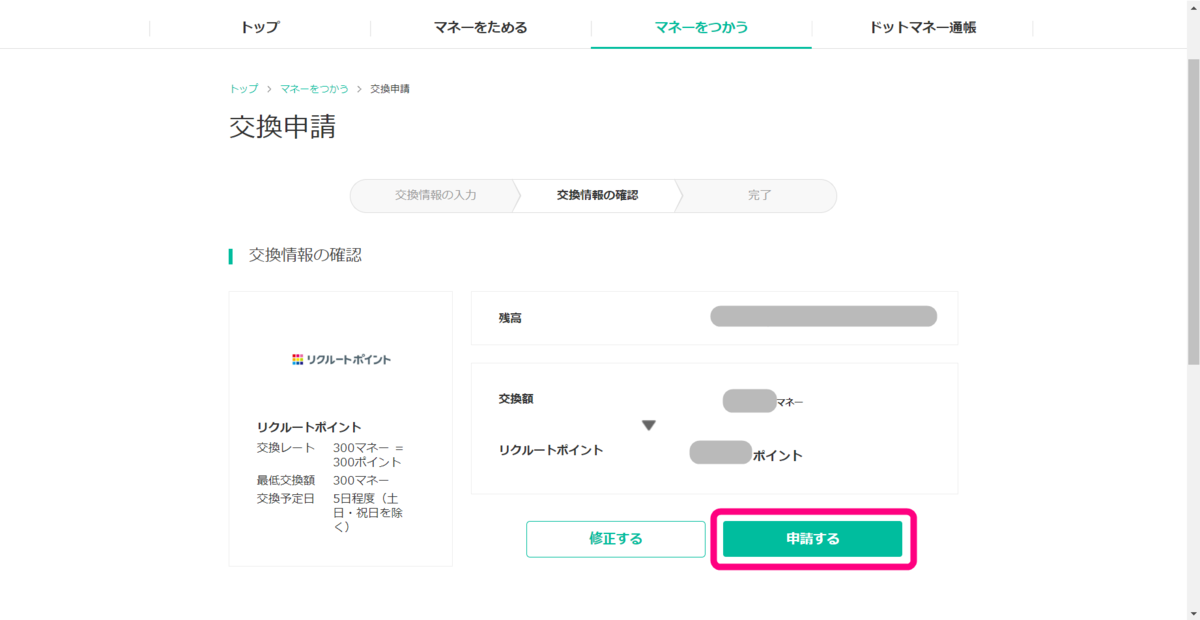Click the 完了 step indicator

click(760, 195)
